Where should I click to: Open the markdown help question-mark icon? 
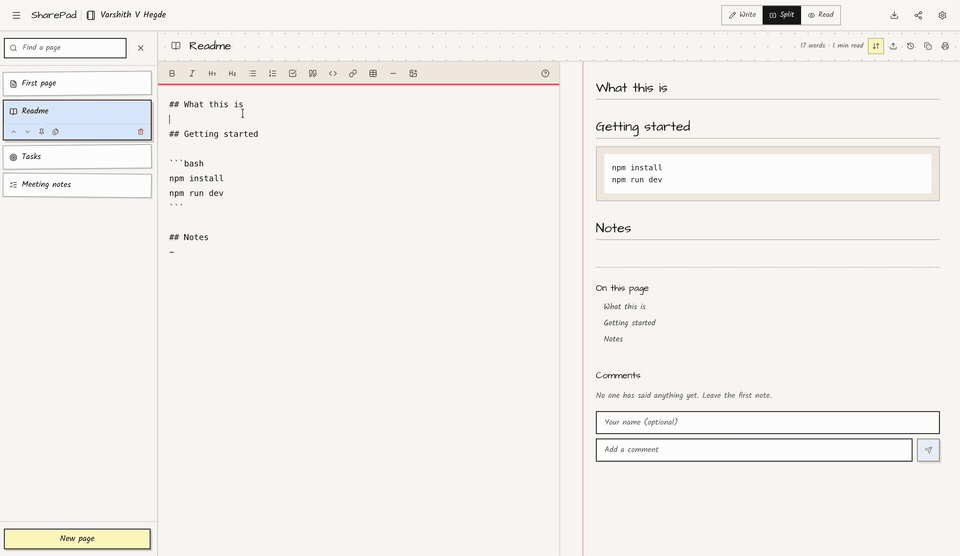pyautogui.click(x=545, y=73)
